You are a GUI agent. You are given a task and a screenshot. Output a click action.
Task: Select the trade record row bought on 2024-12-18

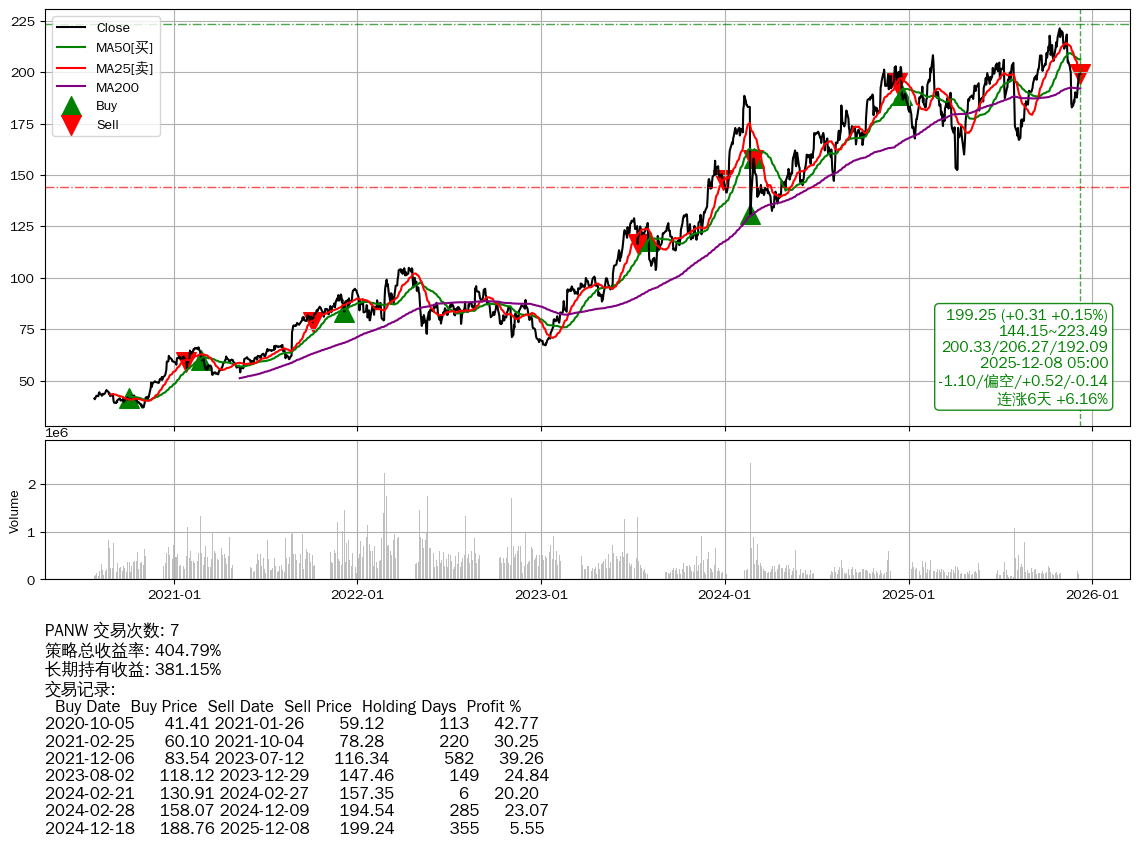296,828
